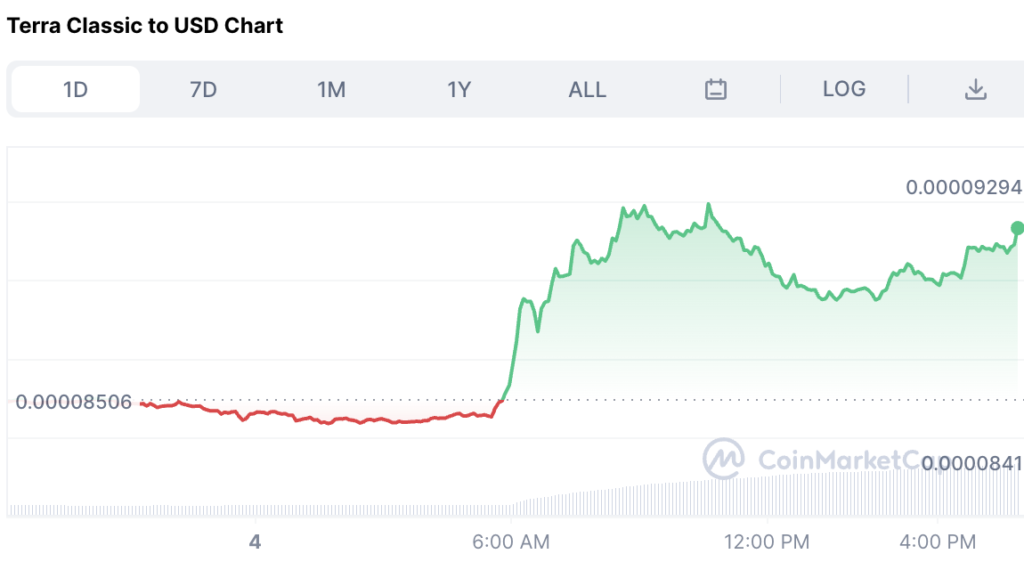Open the calendar date range picker
This screenshot has width=1024, height=562.
[715, 89]
